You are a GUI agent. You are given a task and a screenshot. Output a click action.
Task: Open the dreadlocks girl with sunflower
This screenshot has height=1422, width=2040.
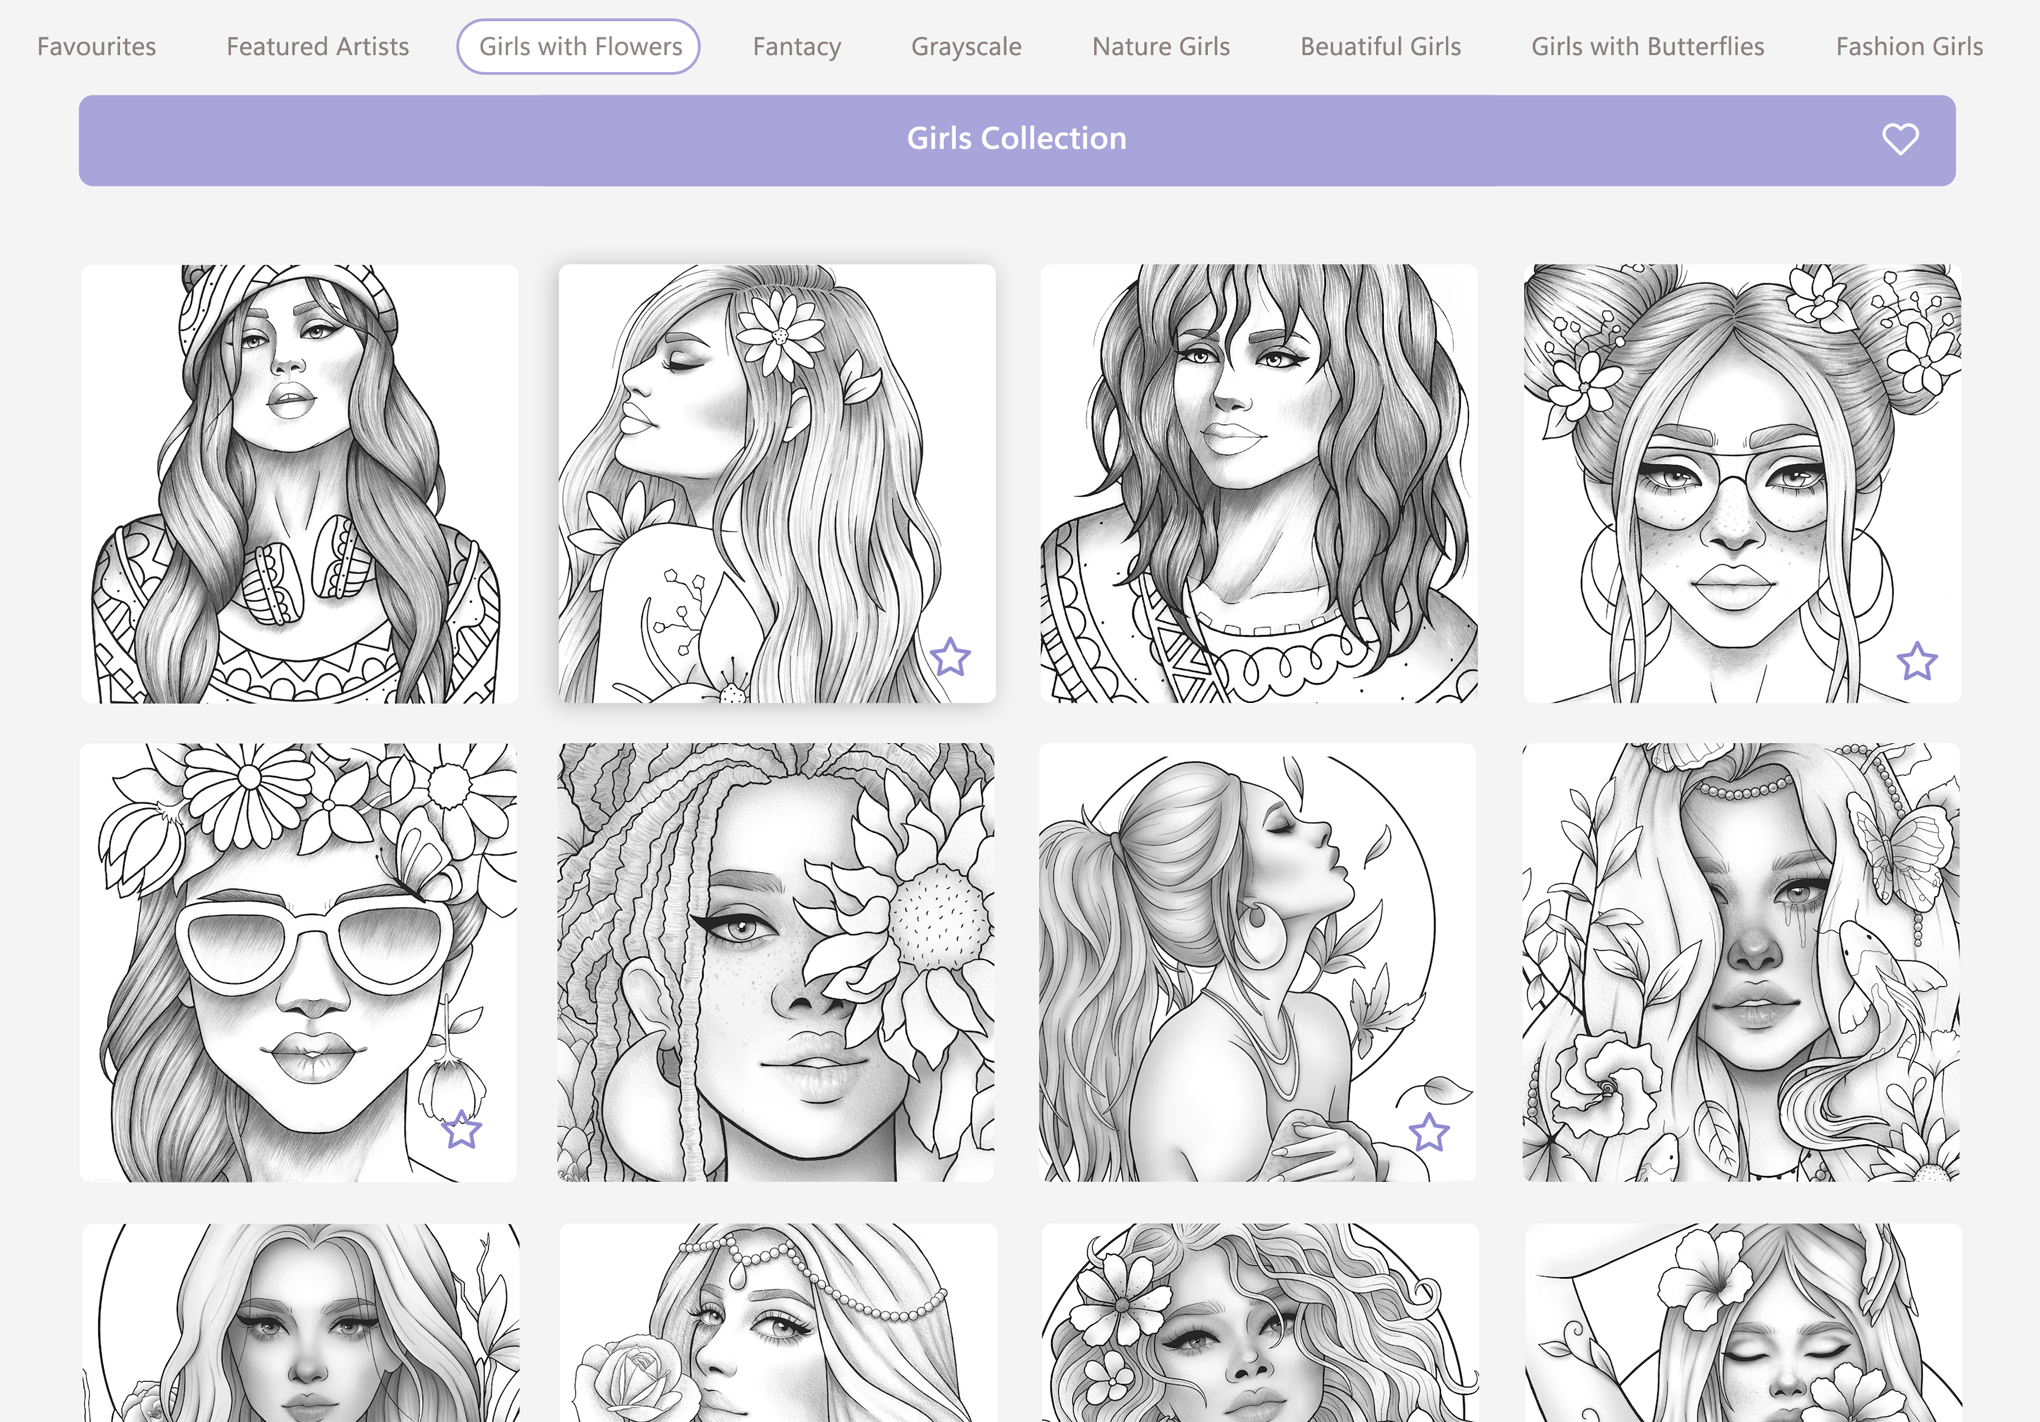[x=776, y=962]
